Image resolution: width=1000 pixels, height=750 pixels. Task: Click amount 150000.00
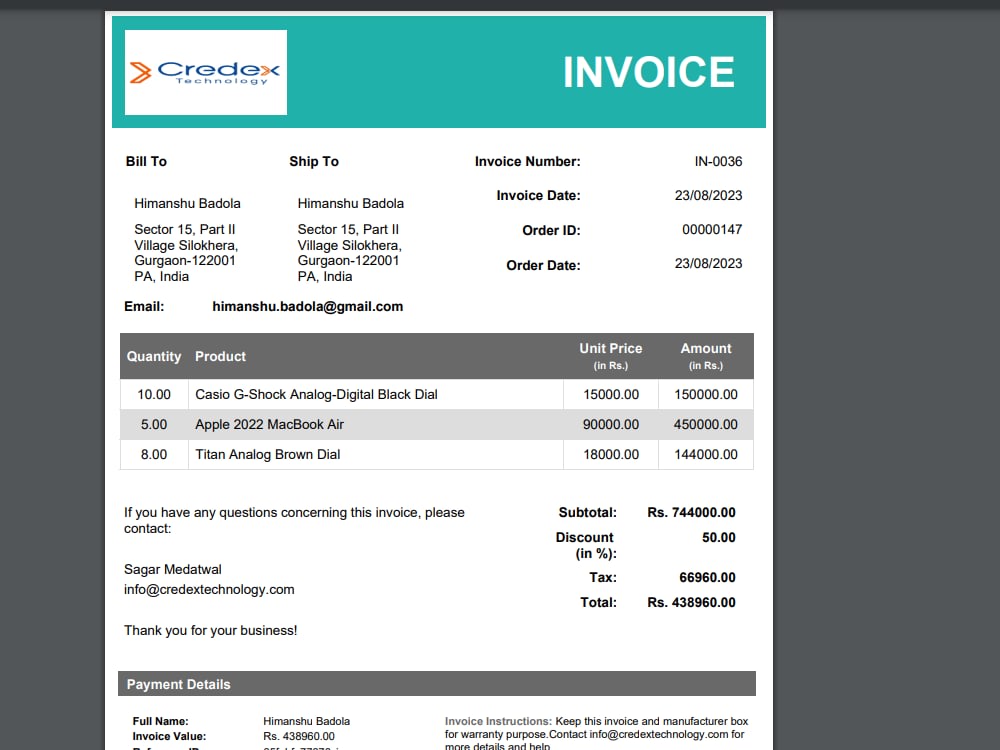[x=706, y=395]
